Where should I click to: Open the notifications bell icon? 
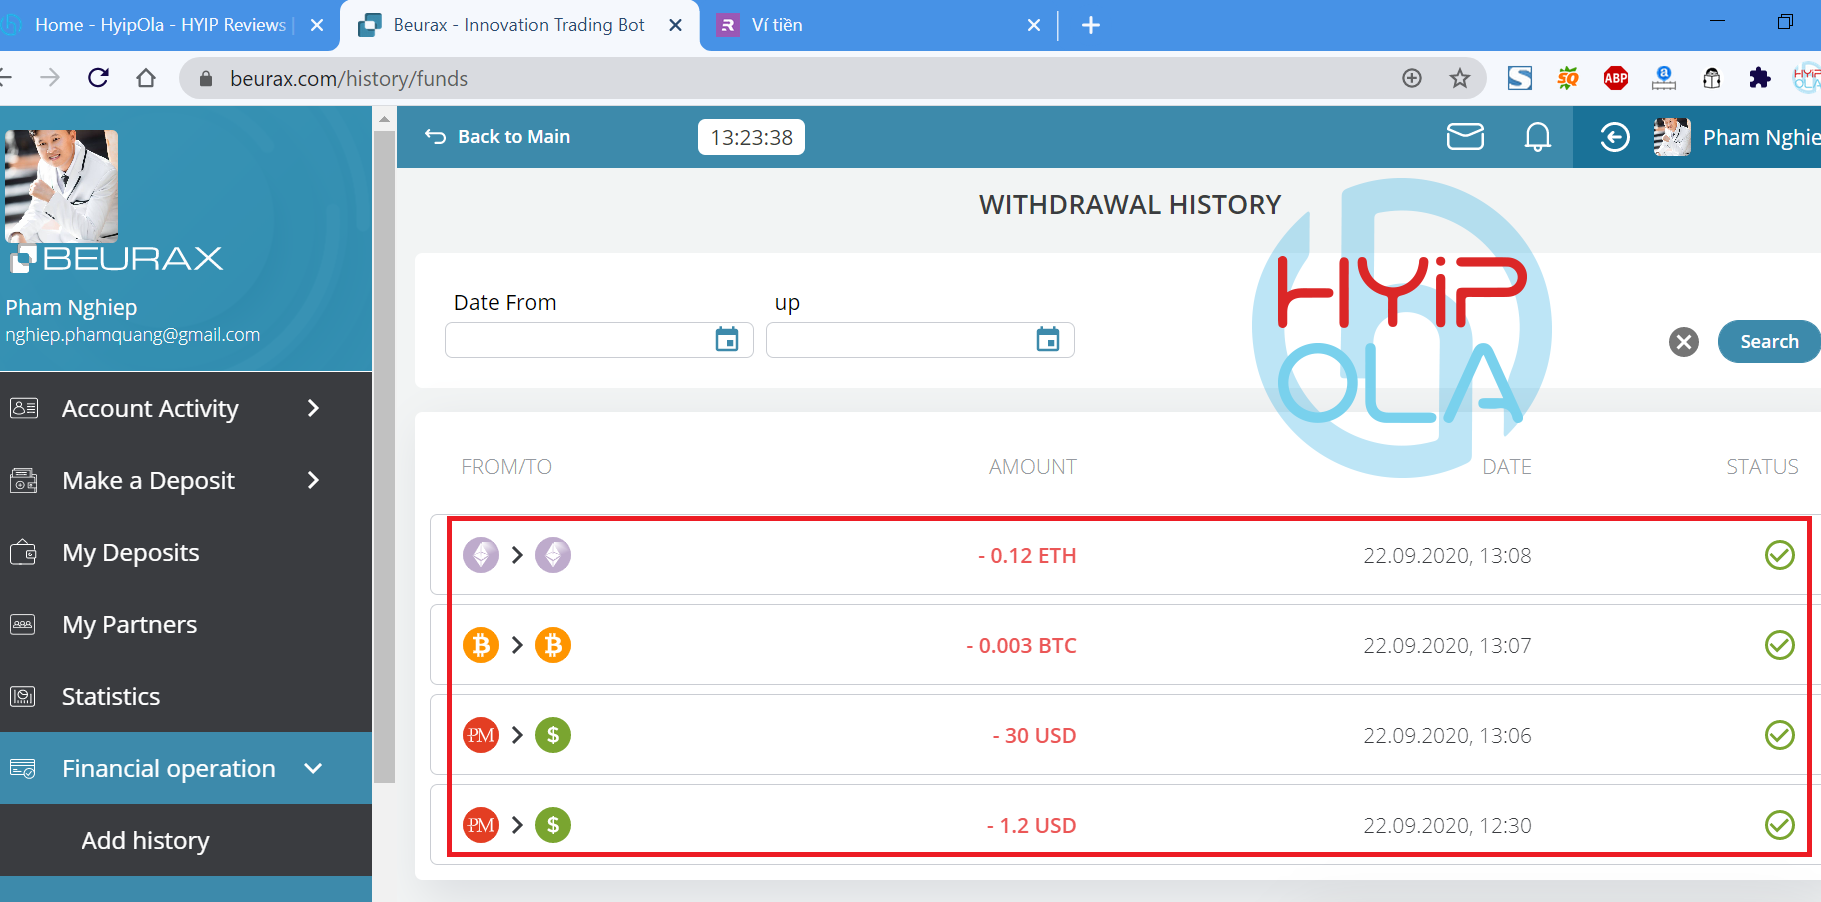[x=1538, y=137]
